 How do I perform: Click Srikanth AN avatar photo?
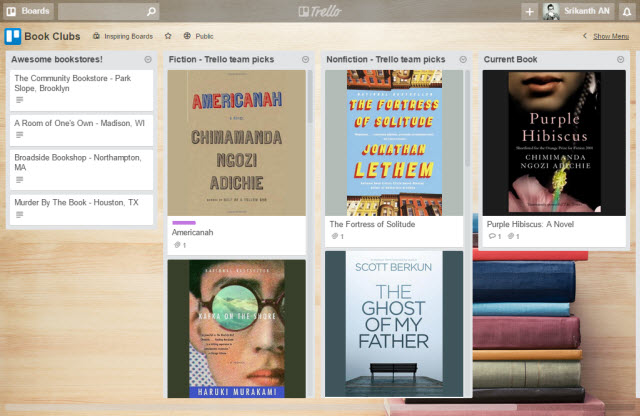551,11
